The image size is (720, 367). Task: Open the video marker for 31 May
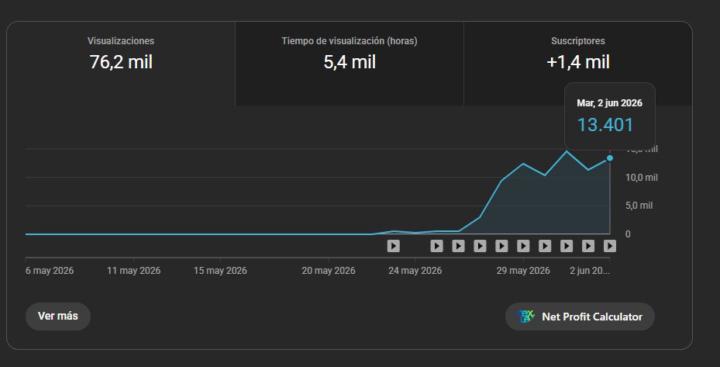pos(566,246)
